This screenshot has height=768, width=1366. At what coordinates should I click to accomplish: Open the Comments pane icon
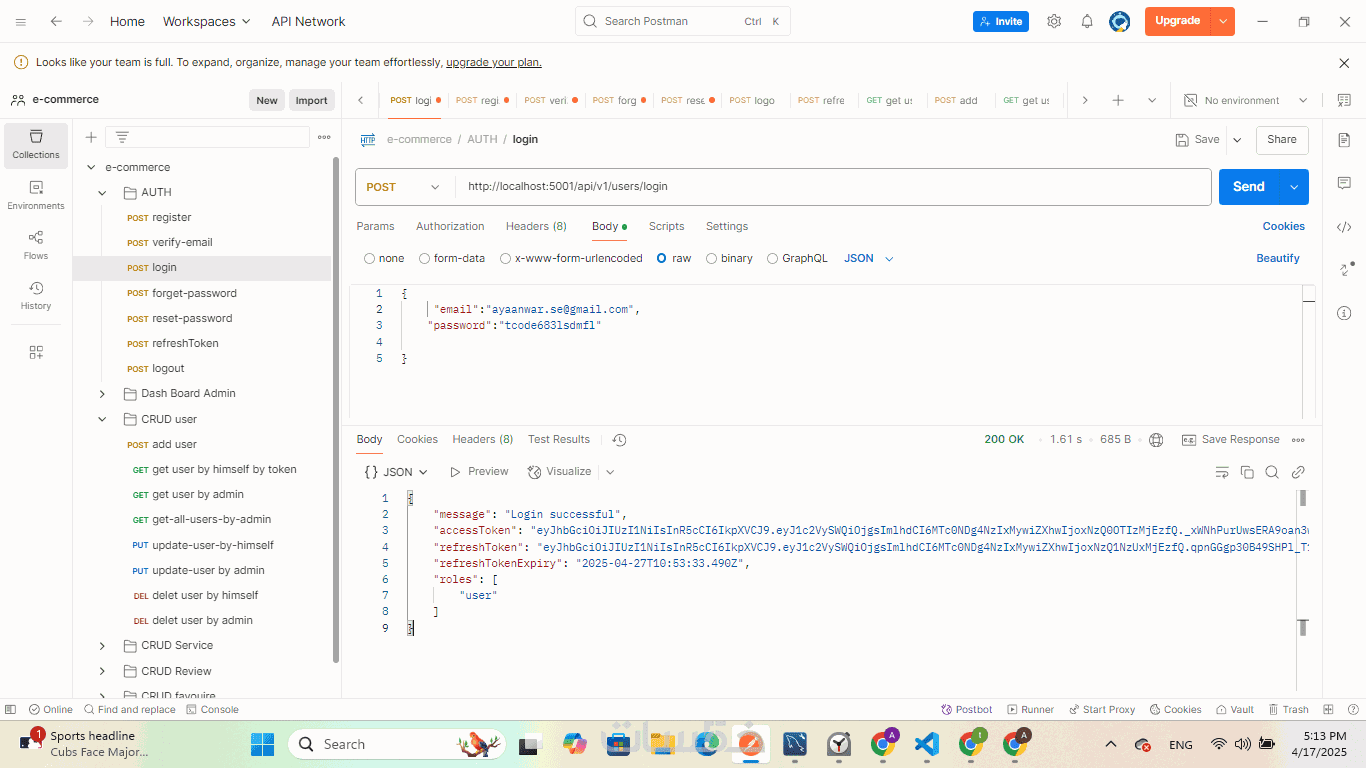[1344, 183]
